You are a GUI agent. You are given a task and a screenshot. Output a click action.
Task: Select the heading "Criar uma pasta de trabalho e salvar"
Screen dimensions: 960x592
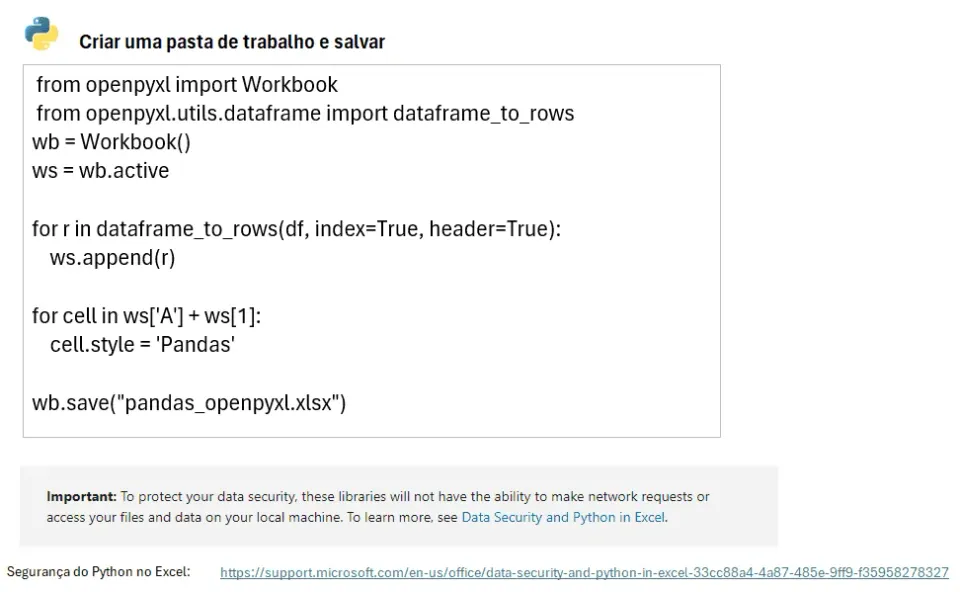[x=232, y=42]
